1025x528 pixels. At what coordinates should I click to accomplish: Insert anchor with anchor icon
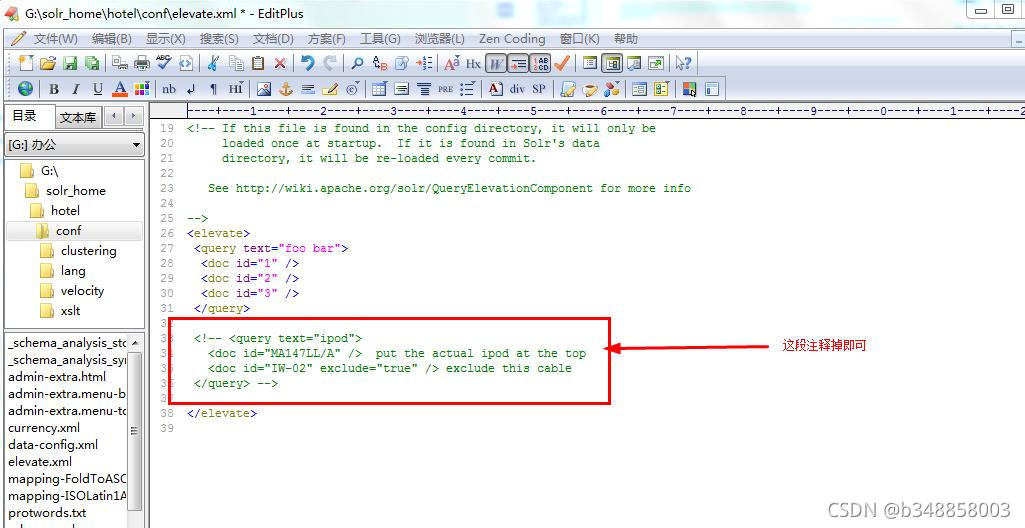tap(286, 89)
